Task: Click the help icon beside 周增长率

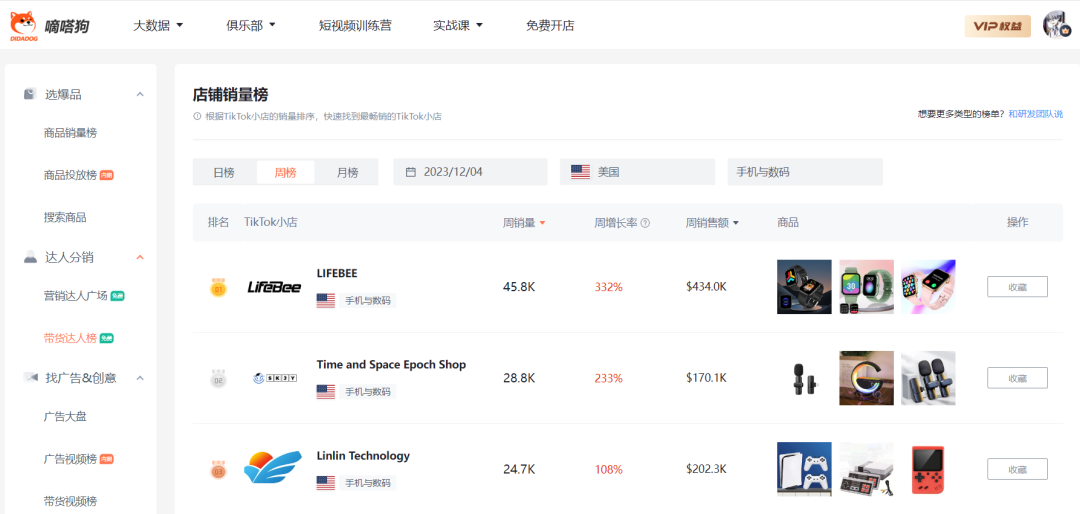Action: point(645,223)
